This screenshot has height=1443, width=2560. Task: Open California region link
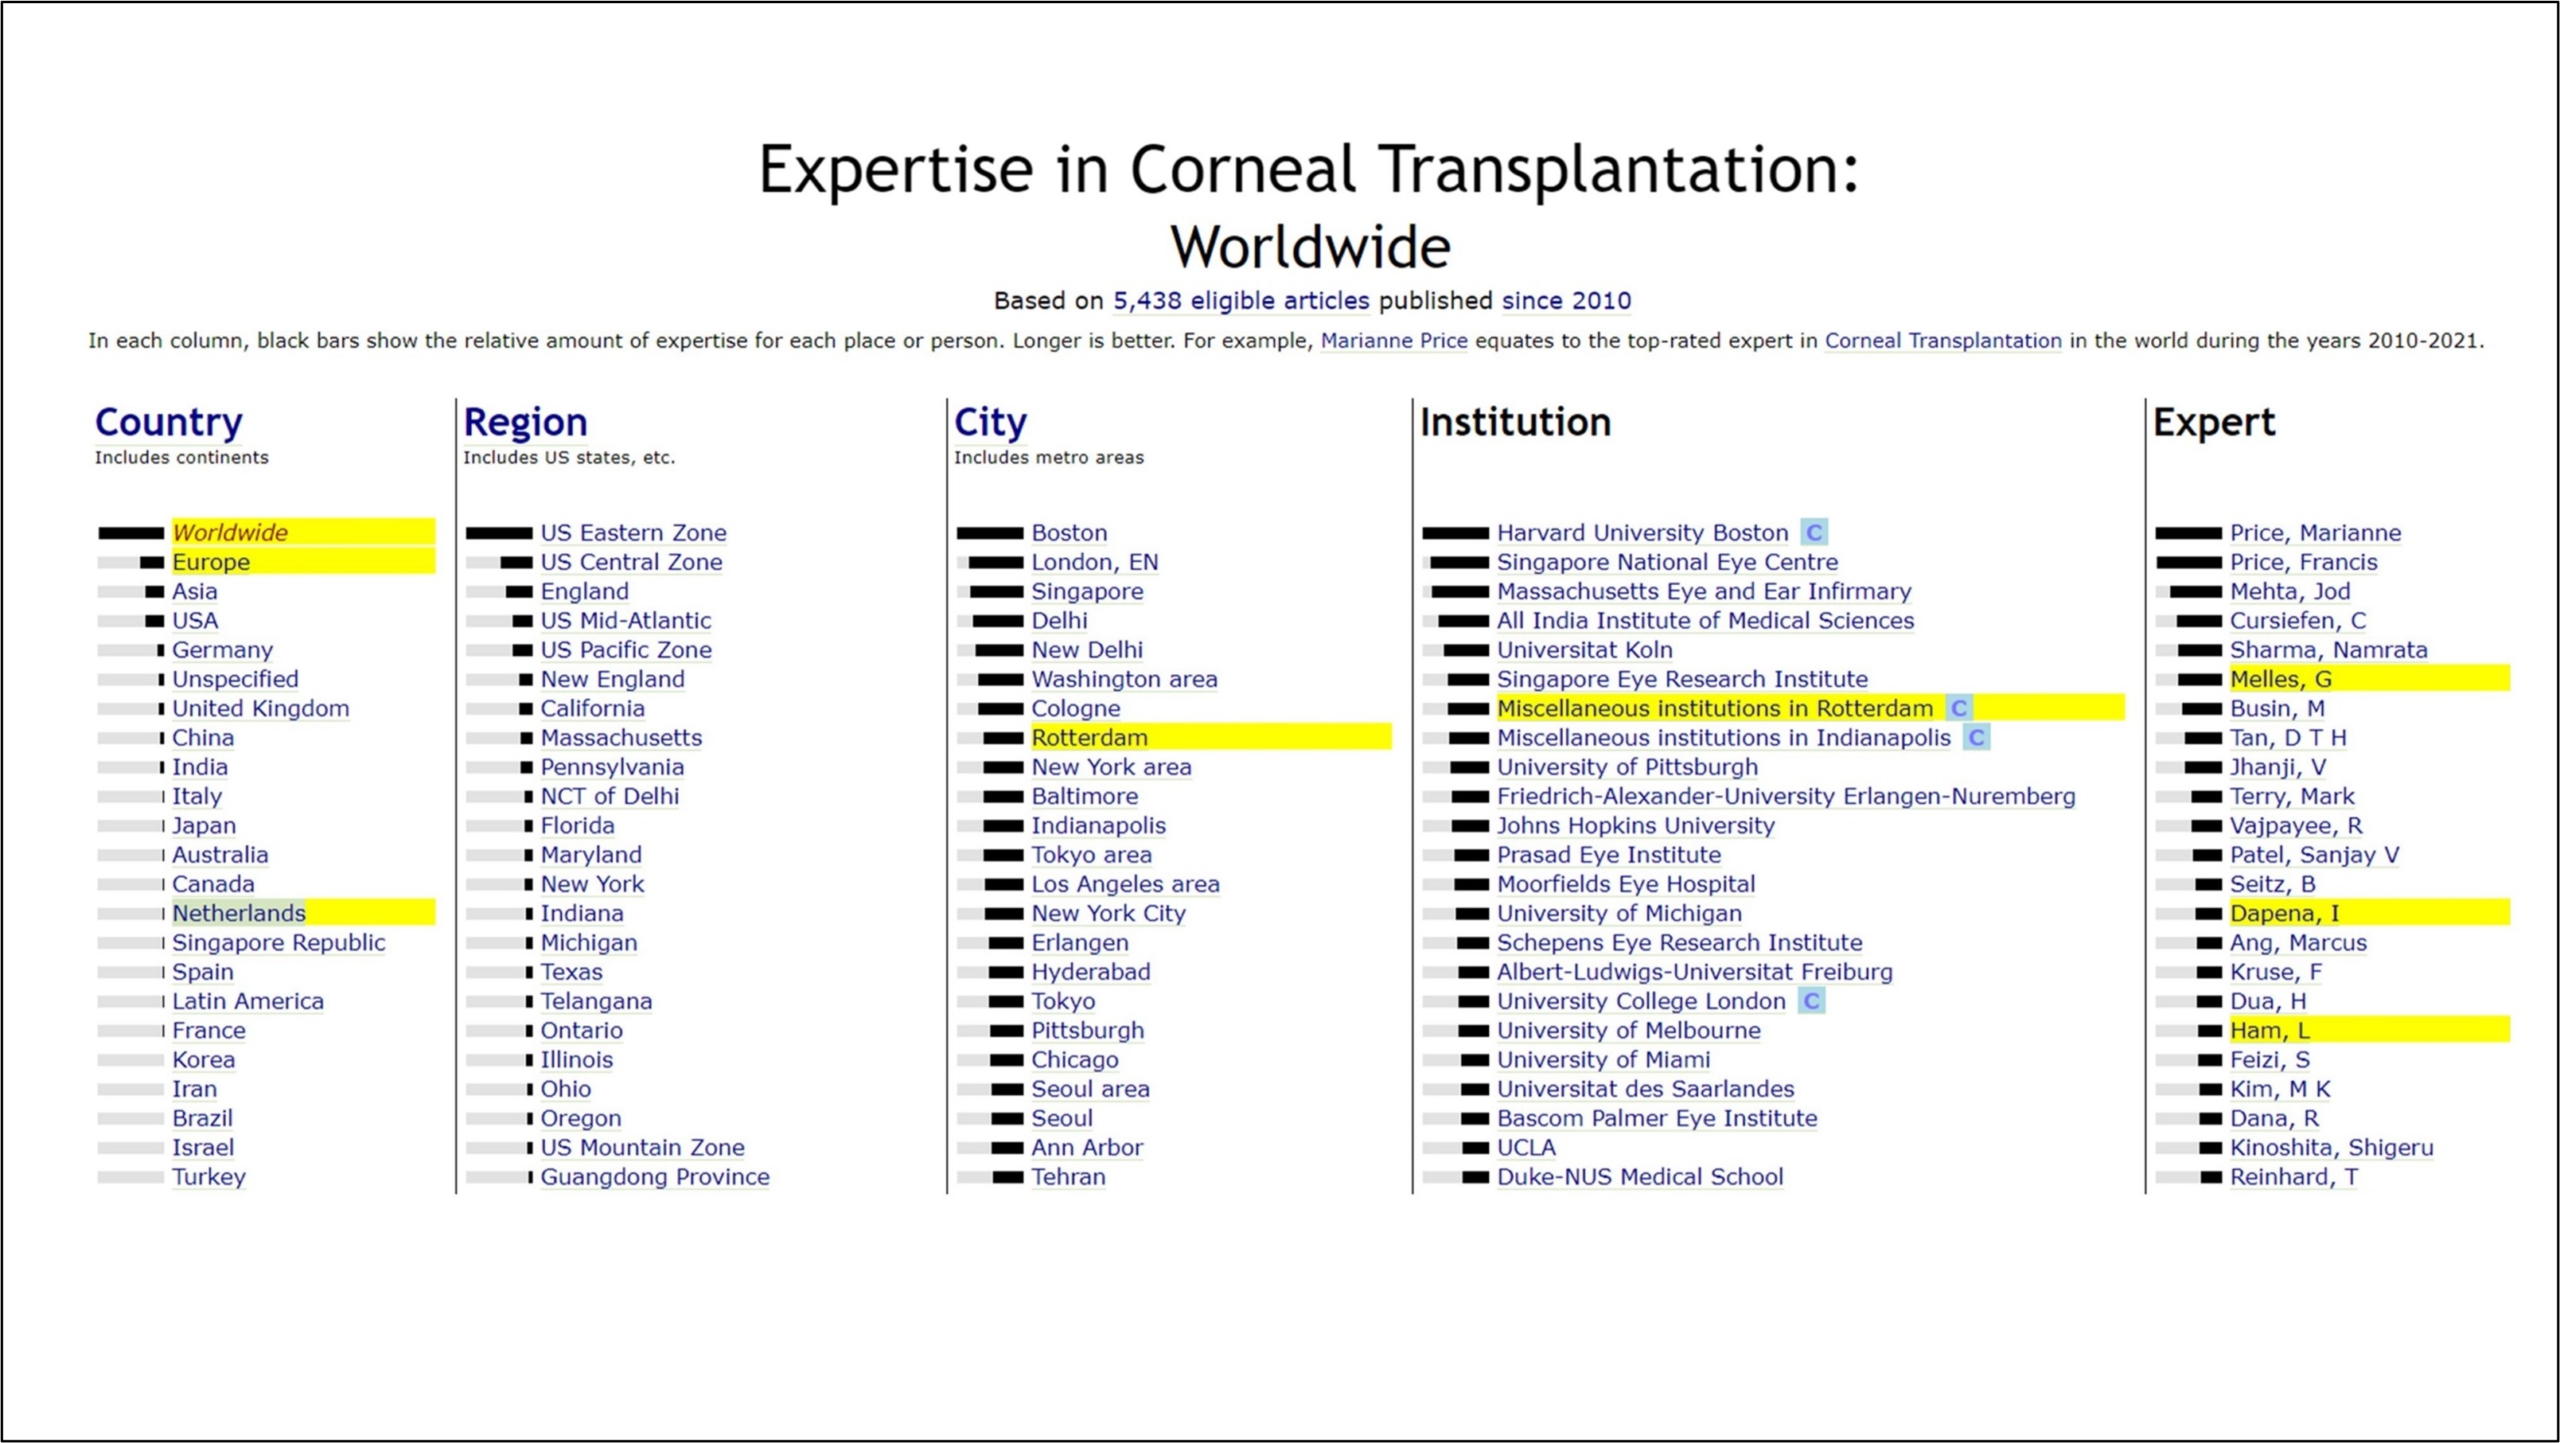(x=593, y=708)
